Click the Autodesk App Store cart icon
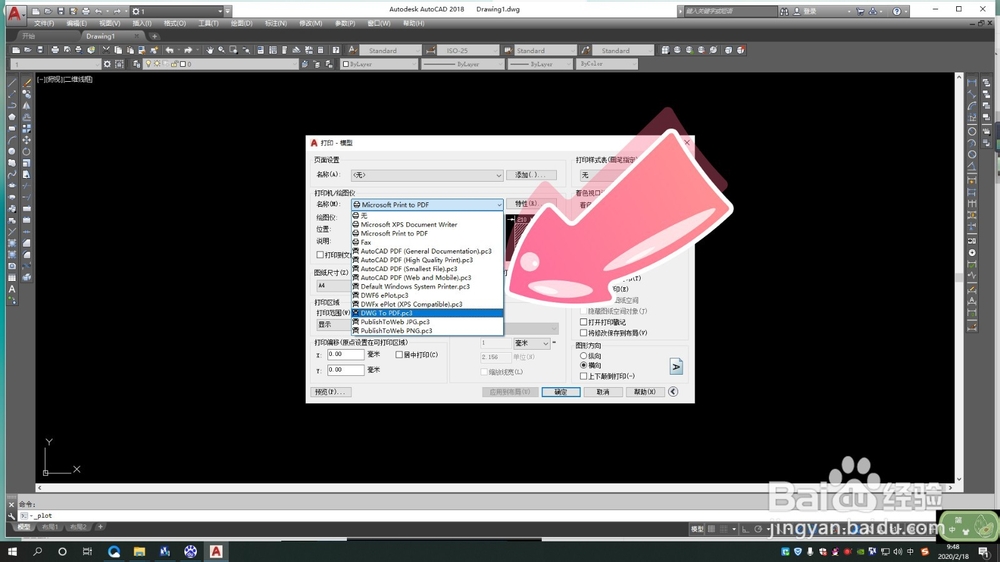Screen dimensions: 1000x562 (x=860, y=11)
